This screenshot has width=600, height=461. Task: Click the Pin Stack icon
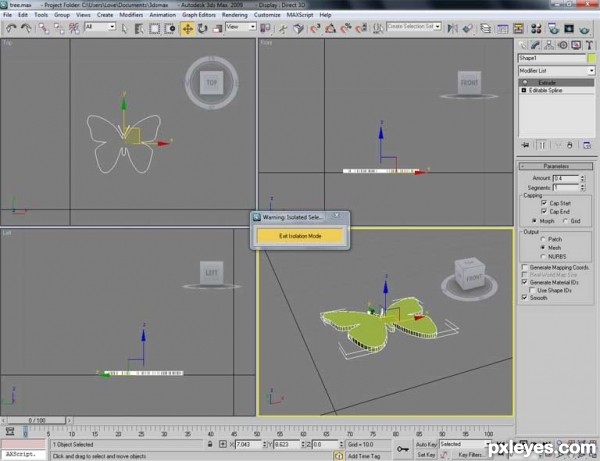[525, 145]
